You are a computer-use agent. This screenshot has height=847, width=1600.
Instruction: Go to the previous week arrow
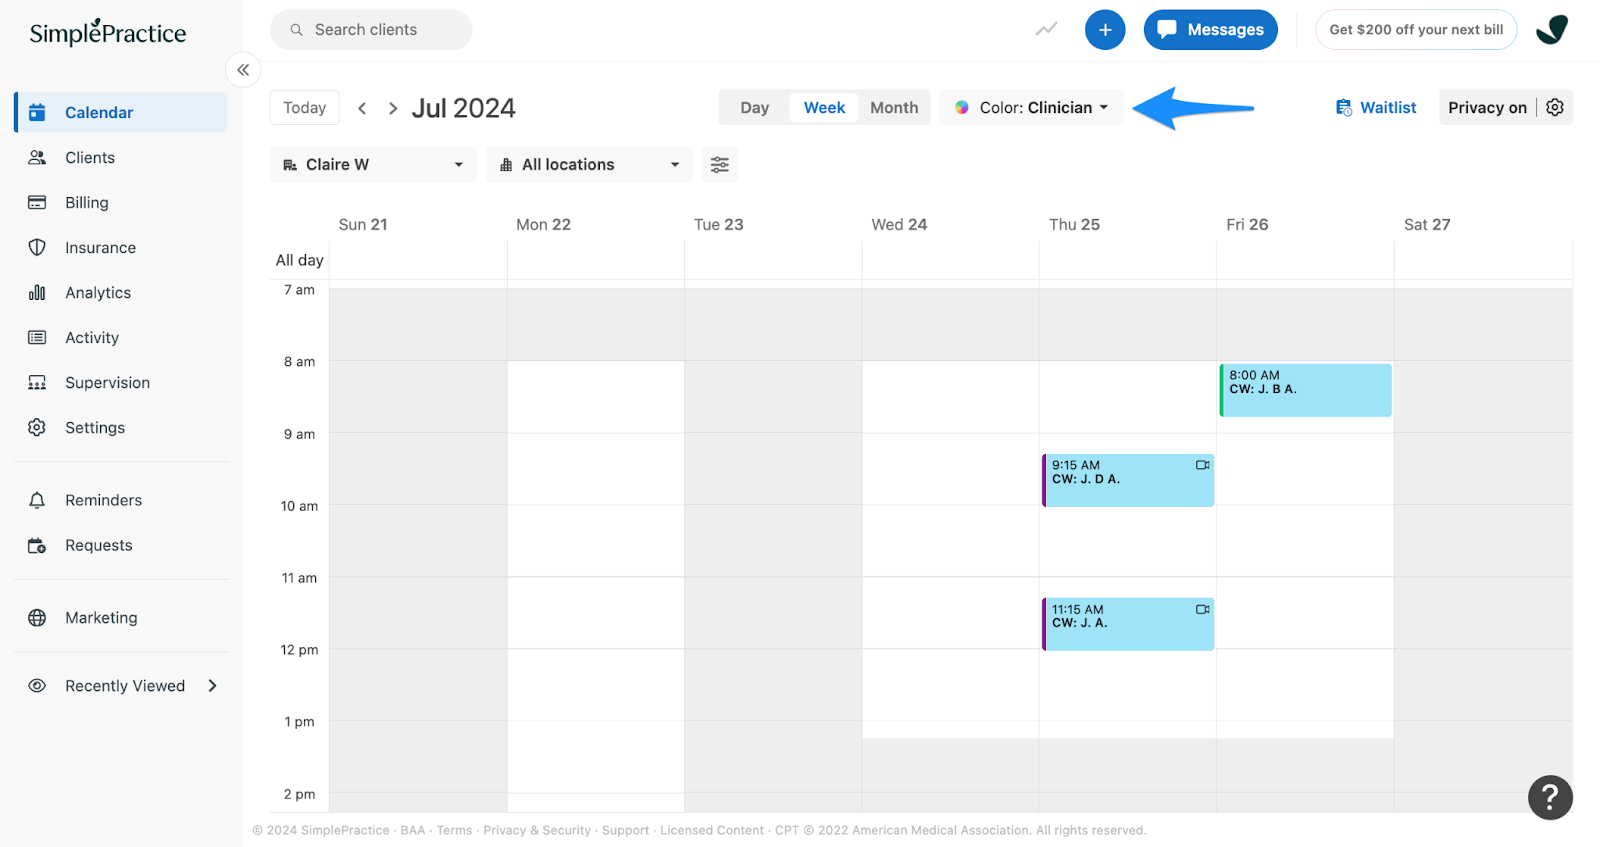coord(362,108)
